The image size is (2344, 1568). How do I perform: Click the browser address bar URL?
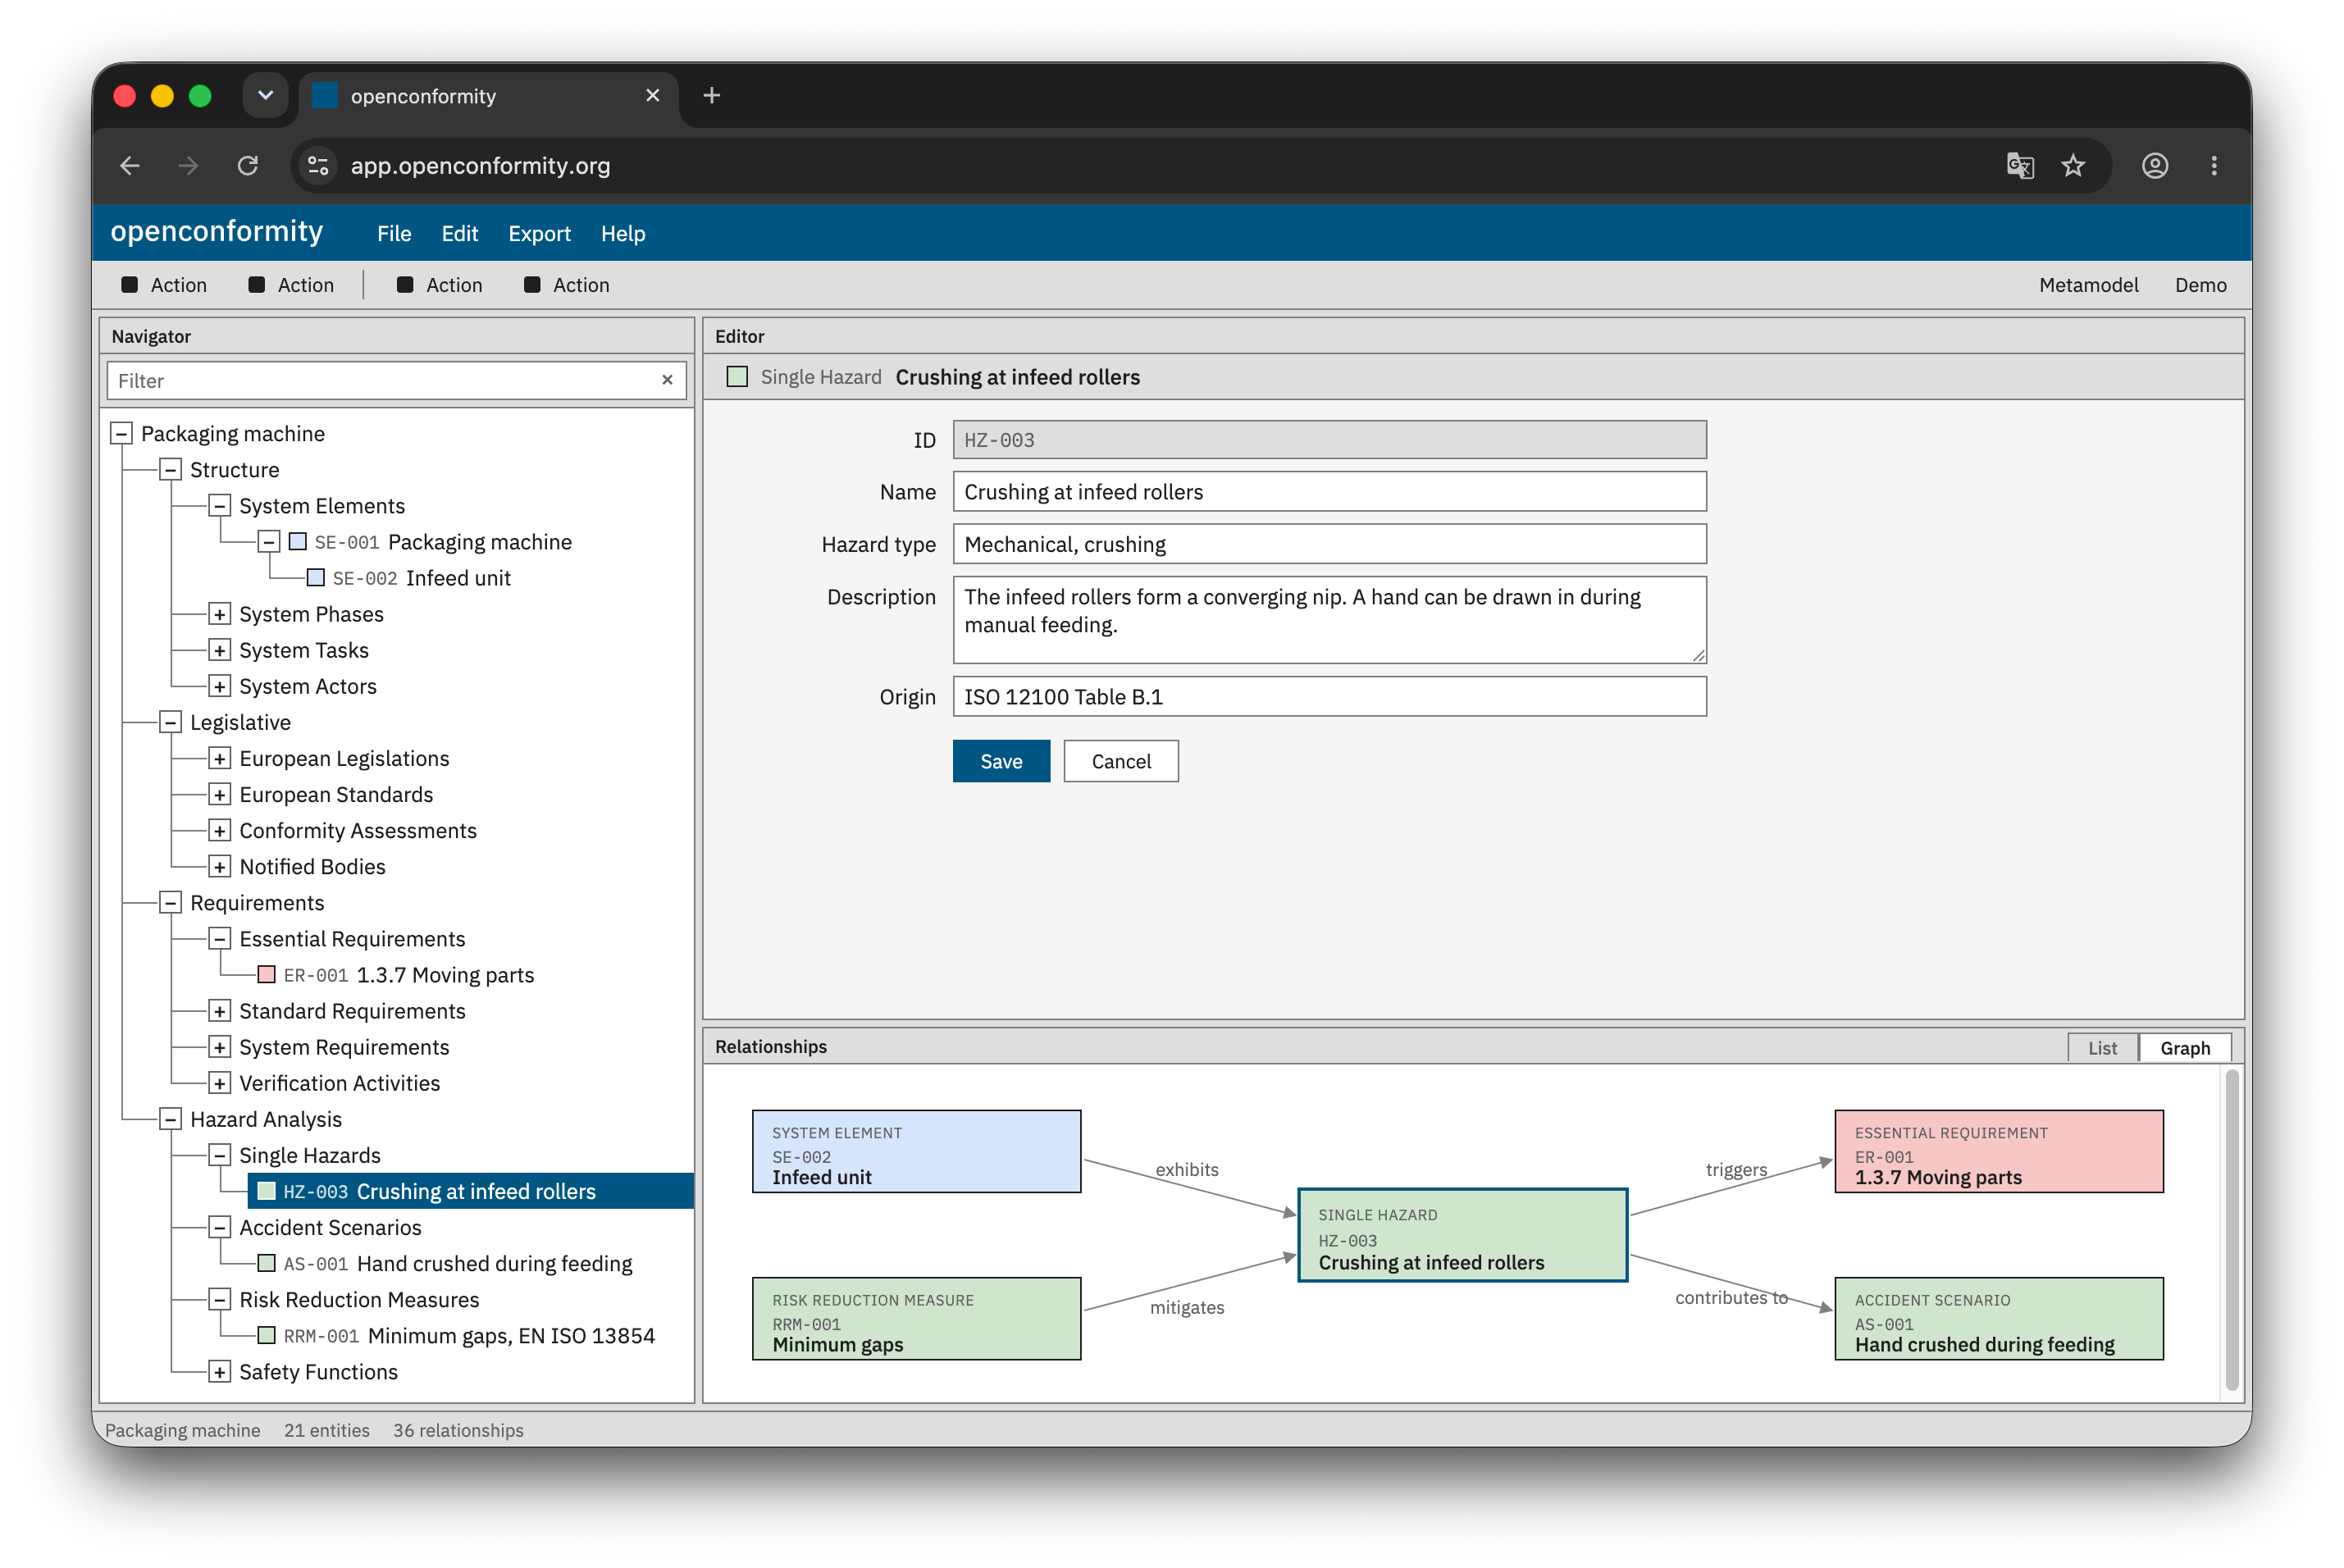click(x=480, y=165)
